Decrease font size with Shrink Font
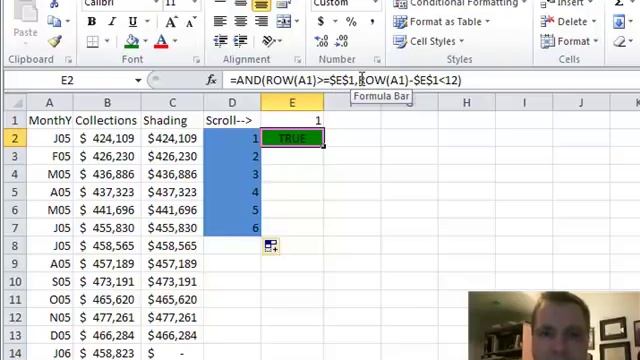 (191, 22)
